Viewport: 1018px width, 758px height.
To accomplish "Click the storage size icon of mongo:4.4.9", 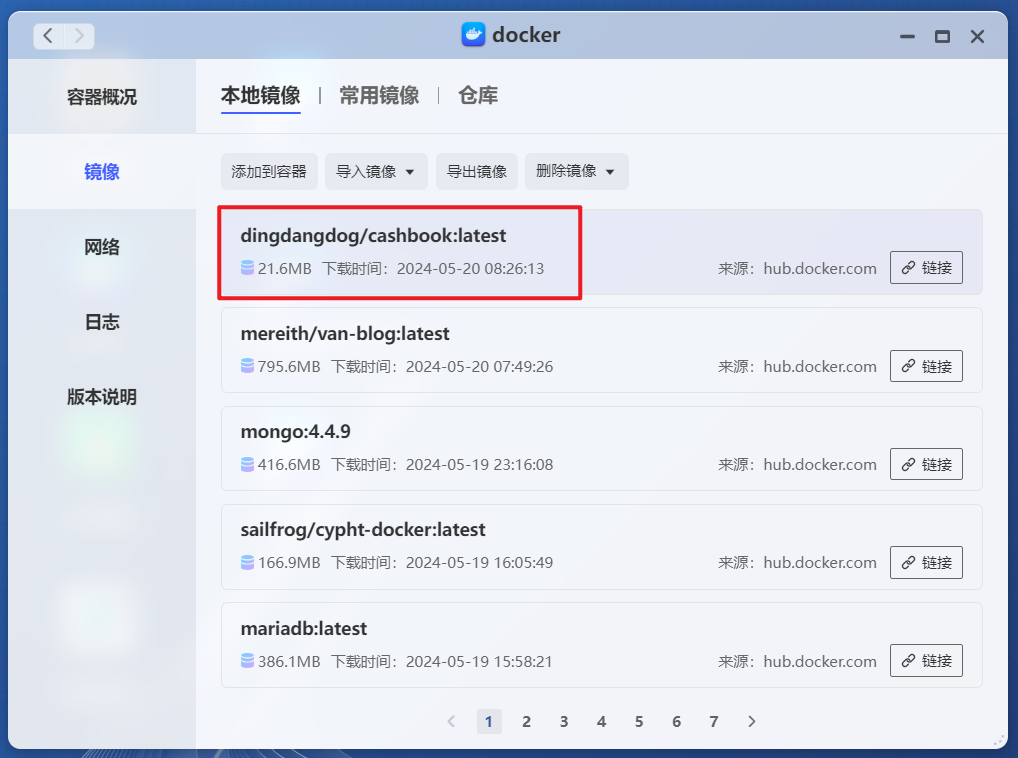I will click(x=247, y=464).
